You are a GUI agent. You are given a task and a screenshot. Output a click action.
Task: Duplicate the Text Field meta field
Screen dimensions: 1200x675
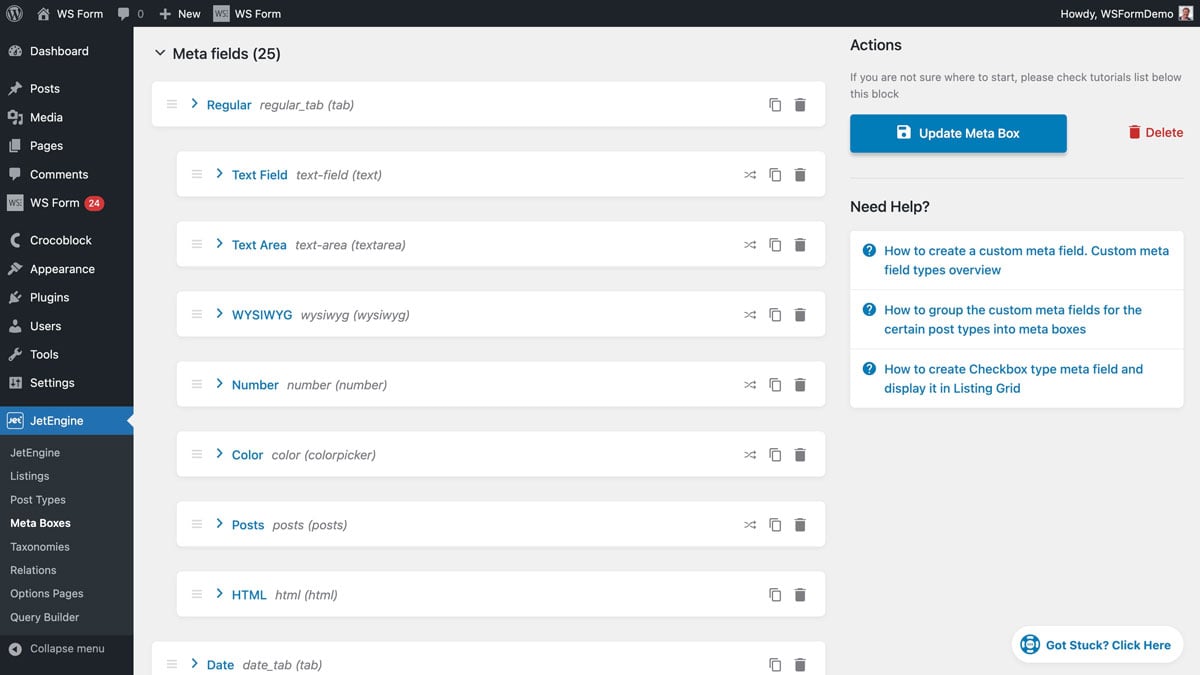pos(775,174)
